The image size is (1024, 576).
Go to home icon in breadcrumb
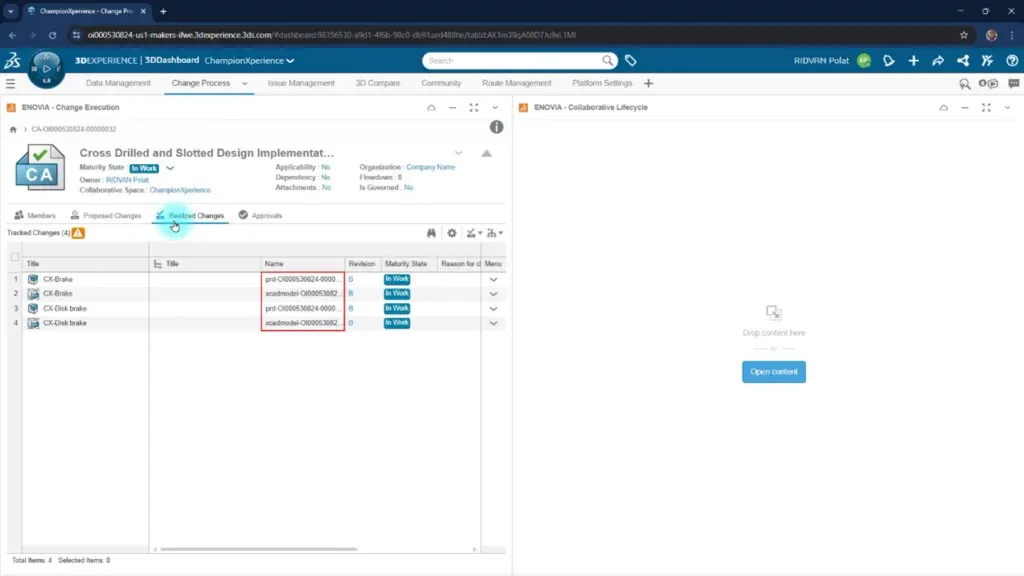[13, 129]
